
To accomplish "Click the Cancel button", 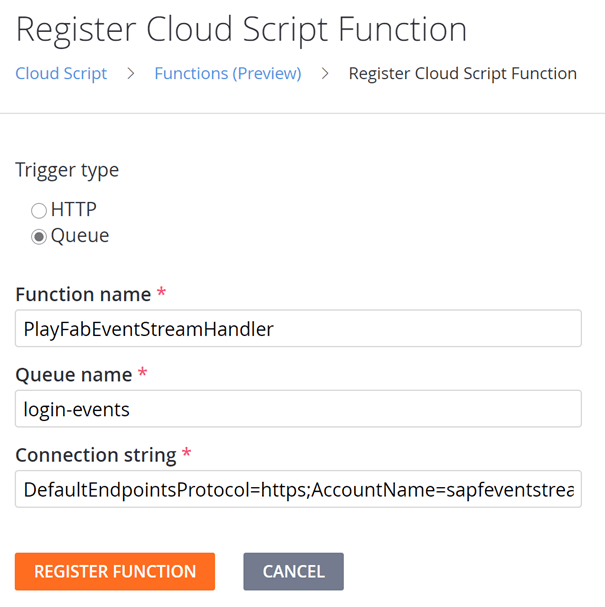I will point(293,571).
